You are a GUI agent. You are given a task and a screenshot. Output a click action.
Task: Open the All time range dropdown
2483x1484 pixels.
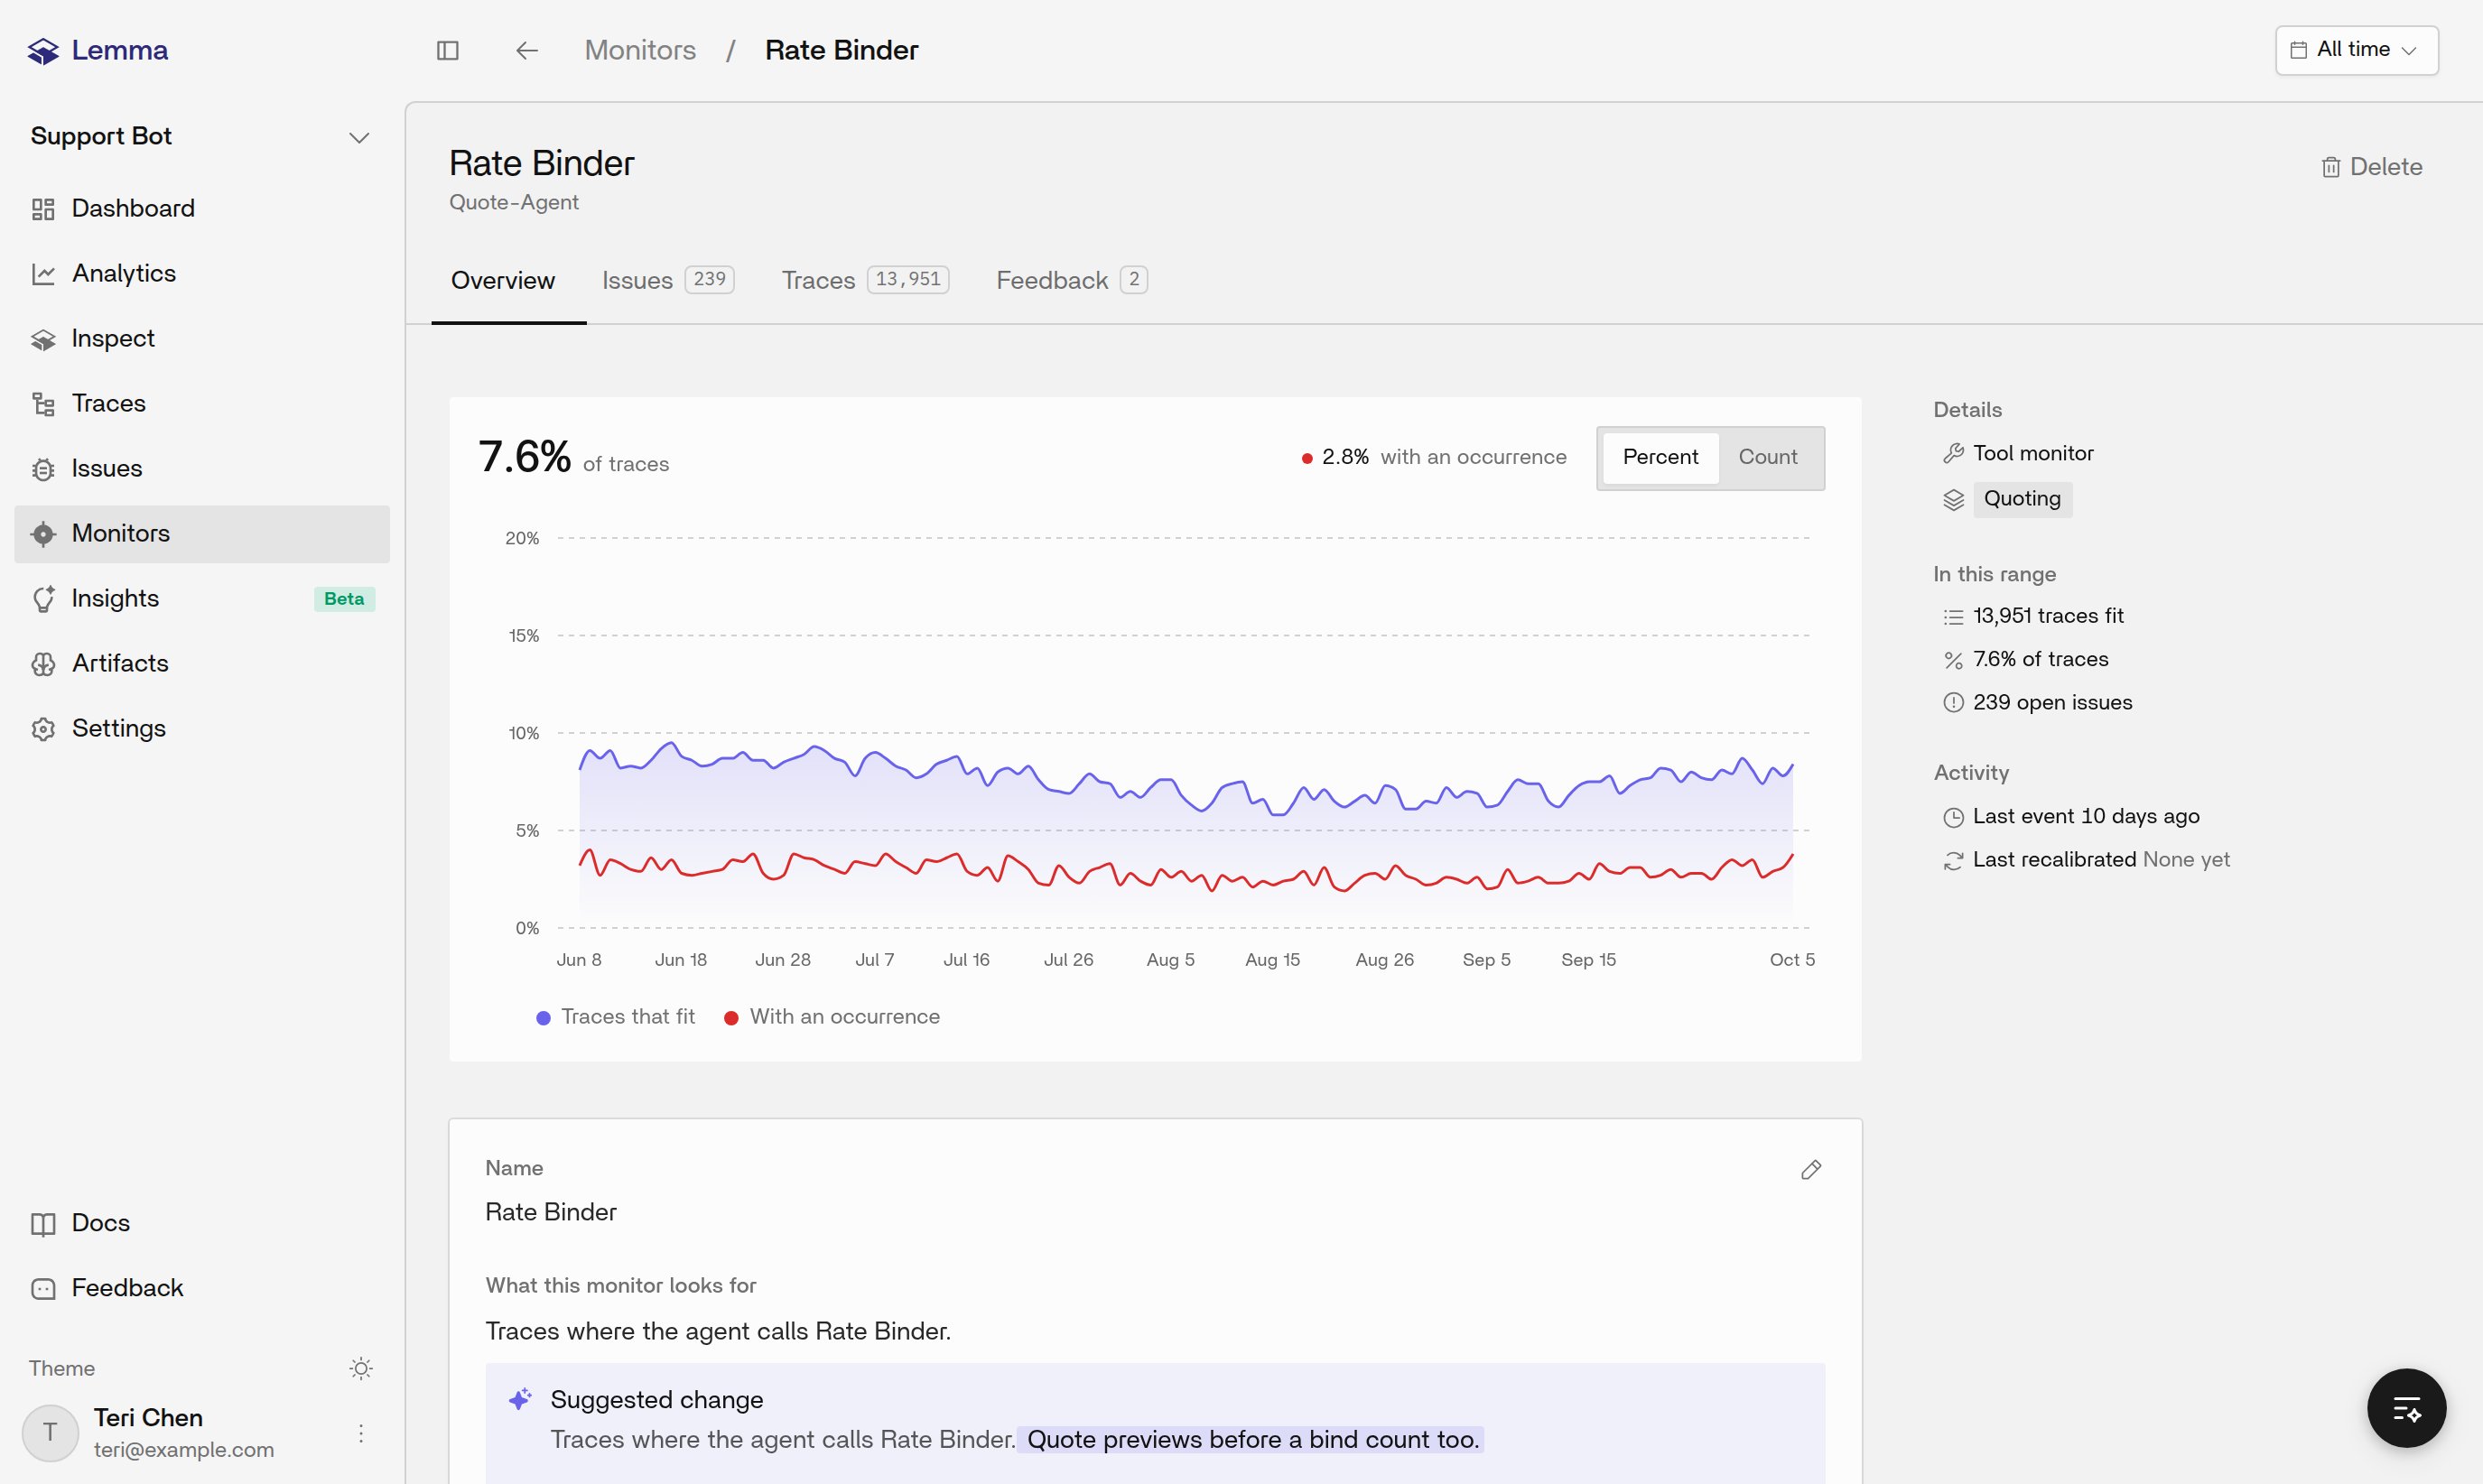coord(2356,50)
